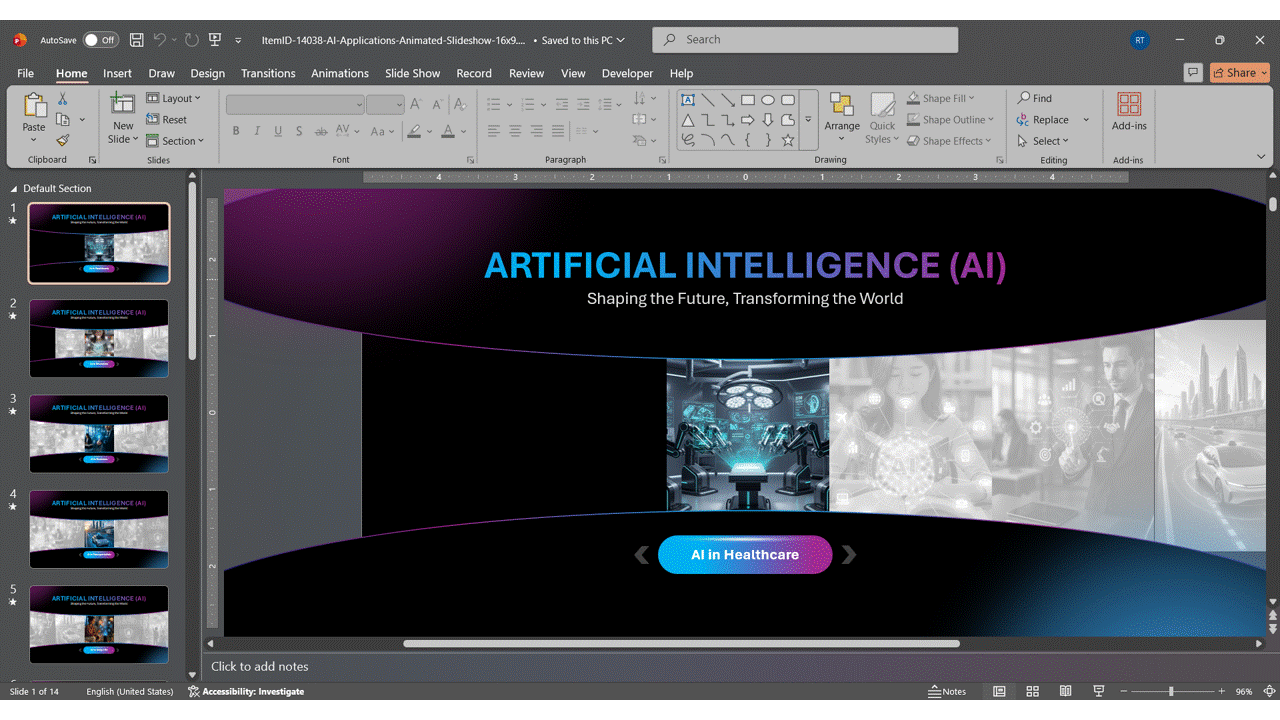The height and width of the screenshot is (720, 1280).
Task: Switch to the Developer tab
Action: click(627, 73)
